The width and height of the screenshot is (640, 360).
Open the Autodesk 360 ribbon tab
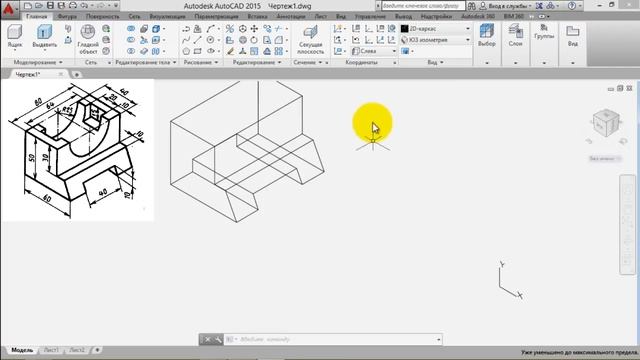(x=478, y=16)
